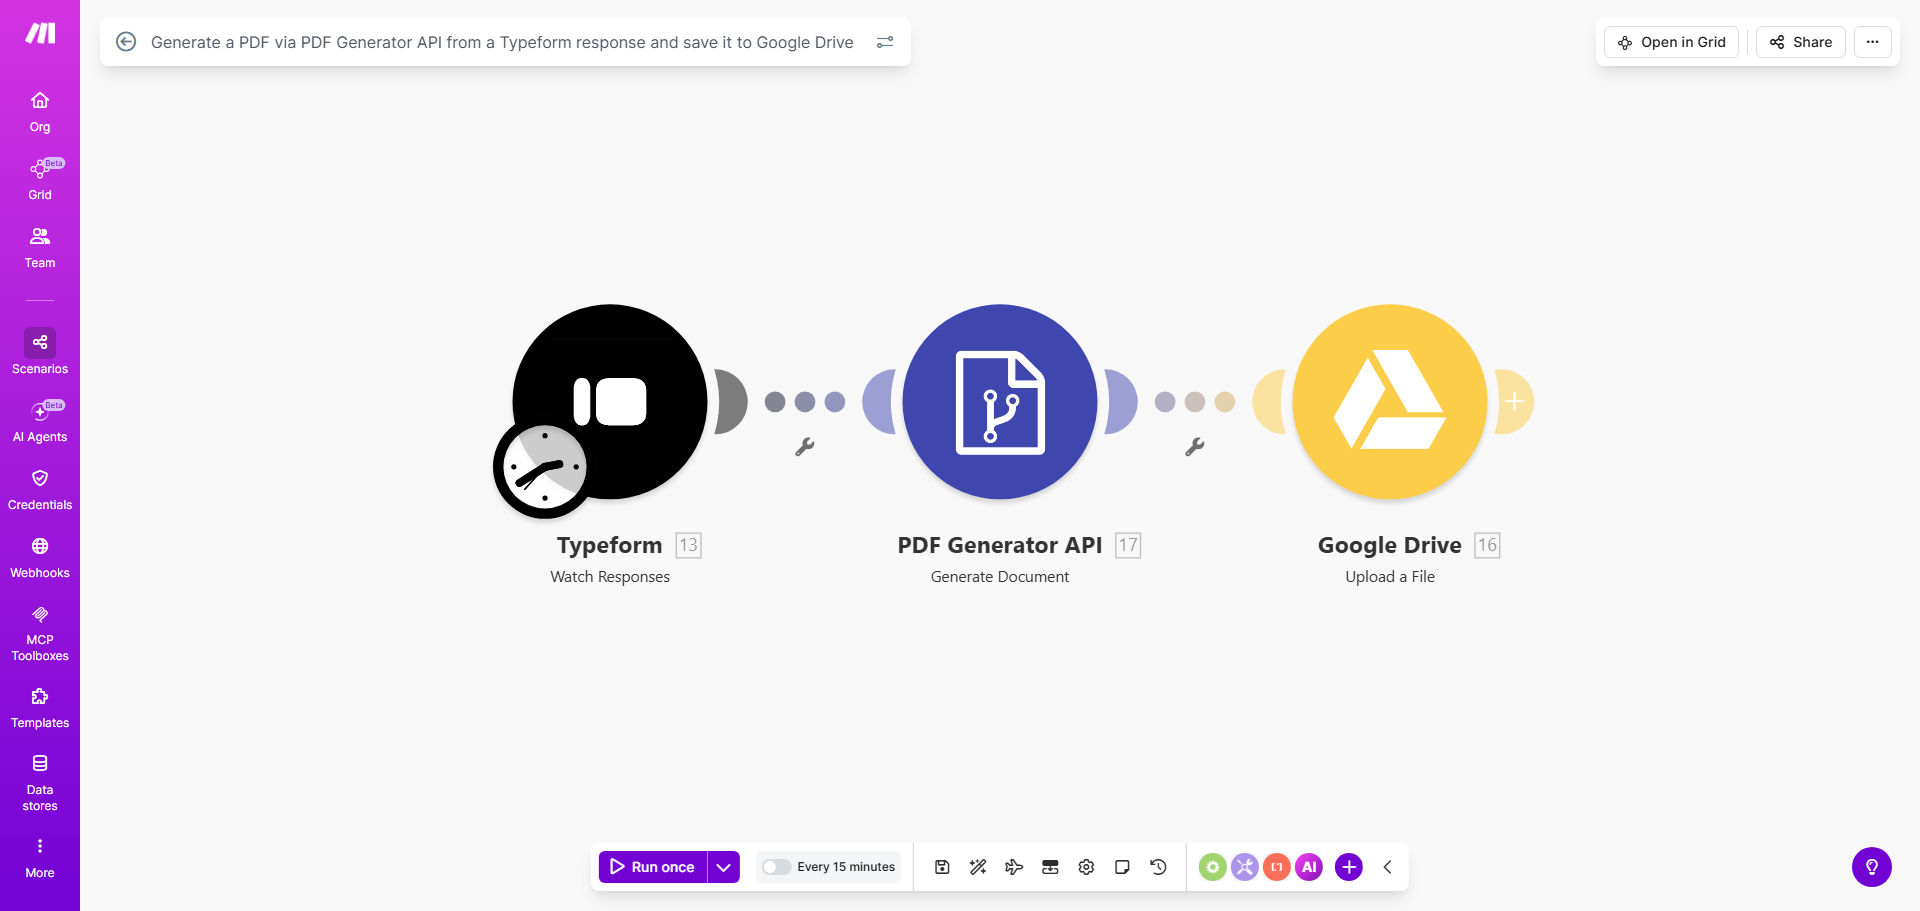Open filter wrench between PDF Generator and Google Drive
Viewport: 1920px width, 911px height.
[x=1195, y=447]
